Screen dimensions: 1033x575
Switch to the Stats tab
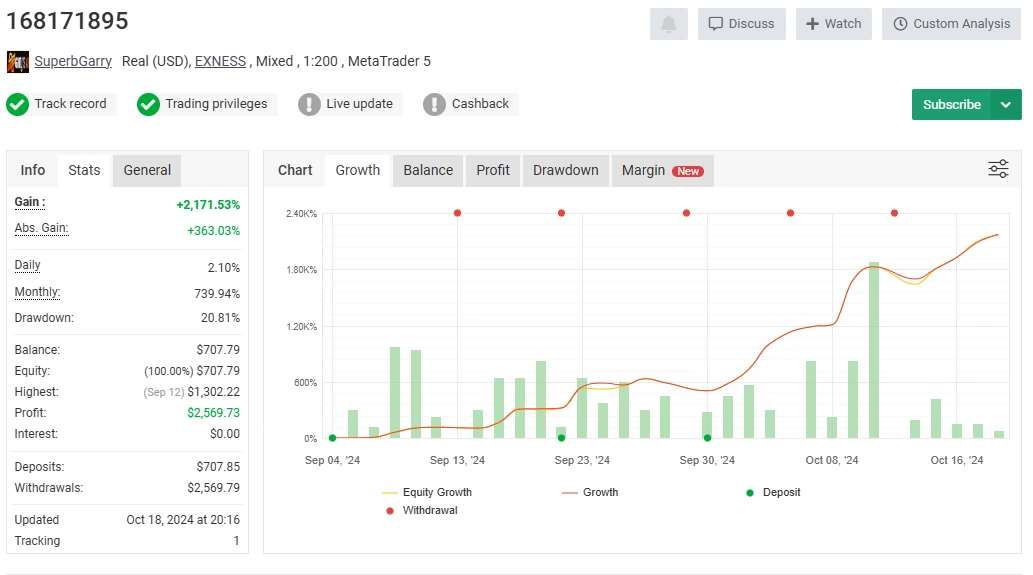[x=84, y=171]
